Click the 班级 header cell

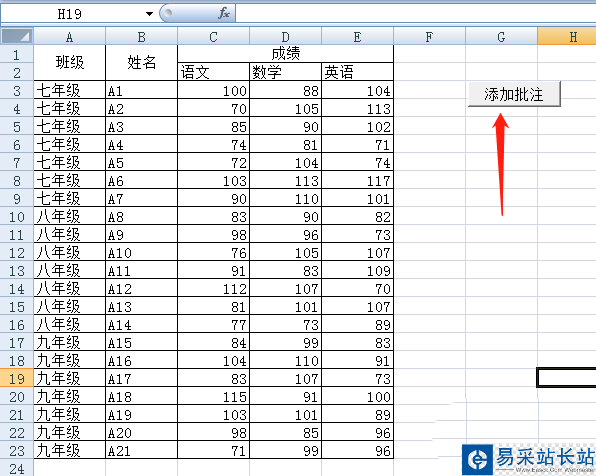(70, 63)
